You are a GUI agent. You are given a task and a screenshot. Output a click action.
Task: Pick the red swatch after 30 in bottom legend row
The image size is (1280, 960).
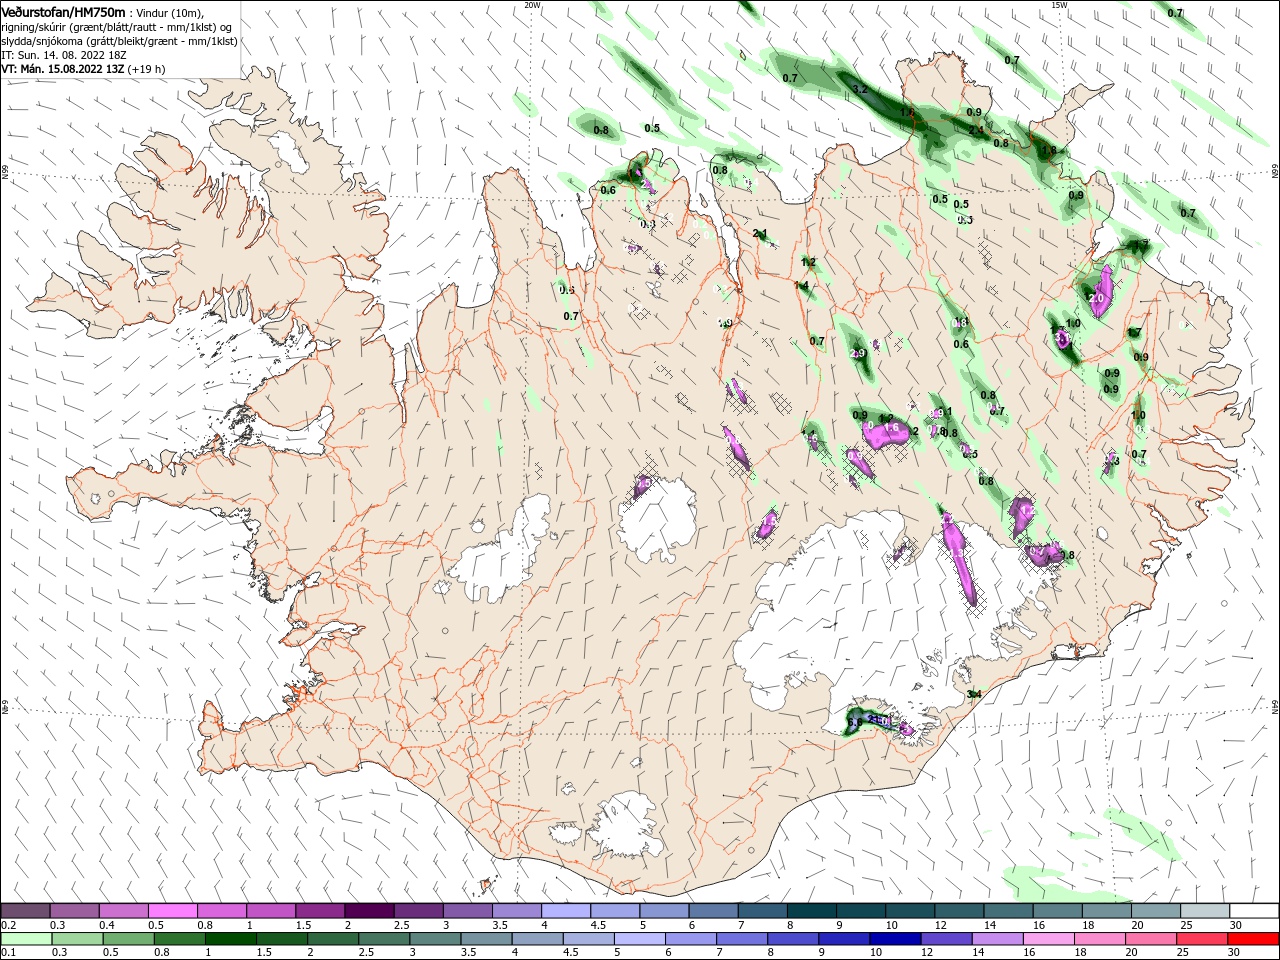[x=1254, y=939]
